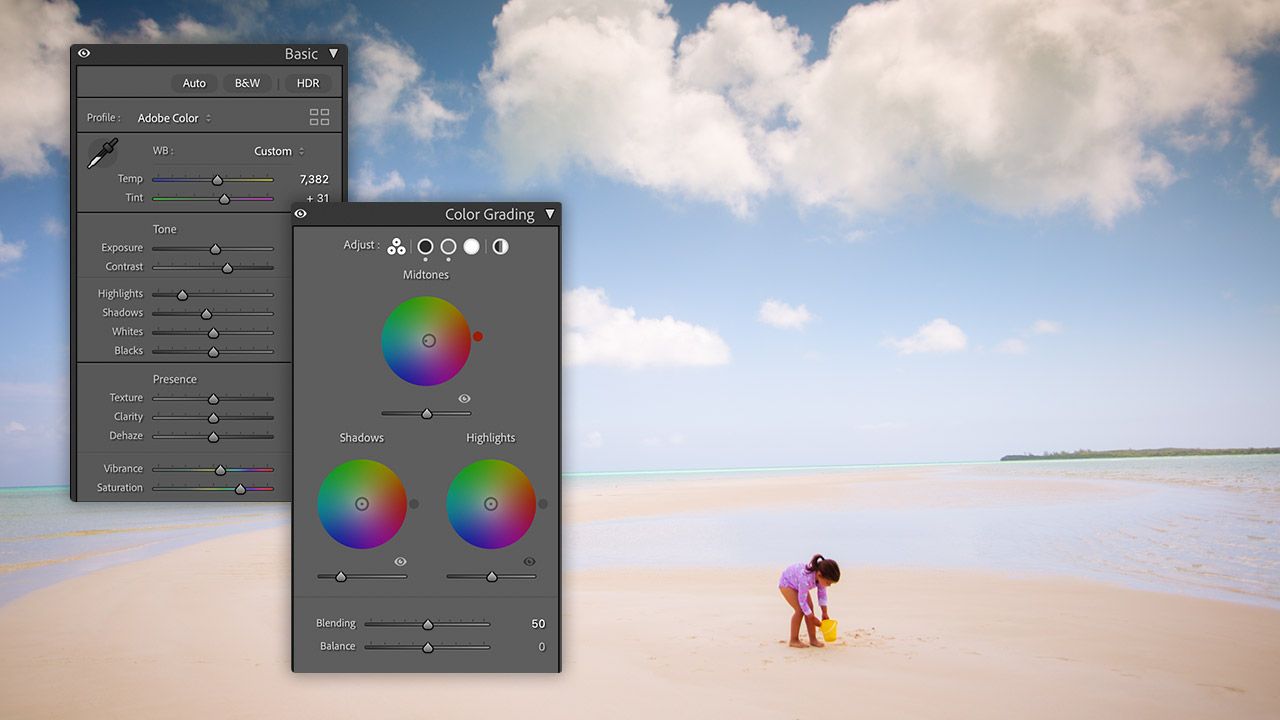Click the Clarity slider handle
1280x720 pixels.
pyautogui.click(x=213, y=418)
